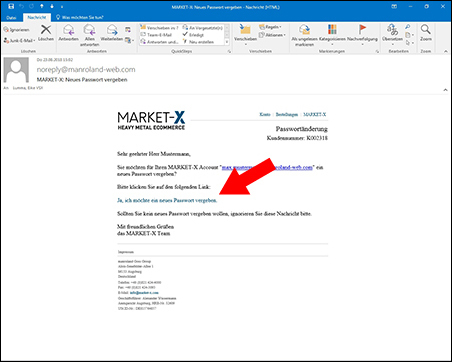Click the sender avatar picture
The image size is (452, 362).
16,70
